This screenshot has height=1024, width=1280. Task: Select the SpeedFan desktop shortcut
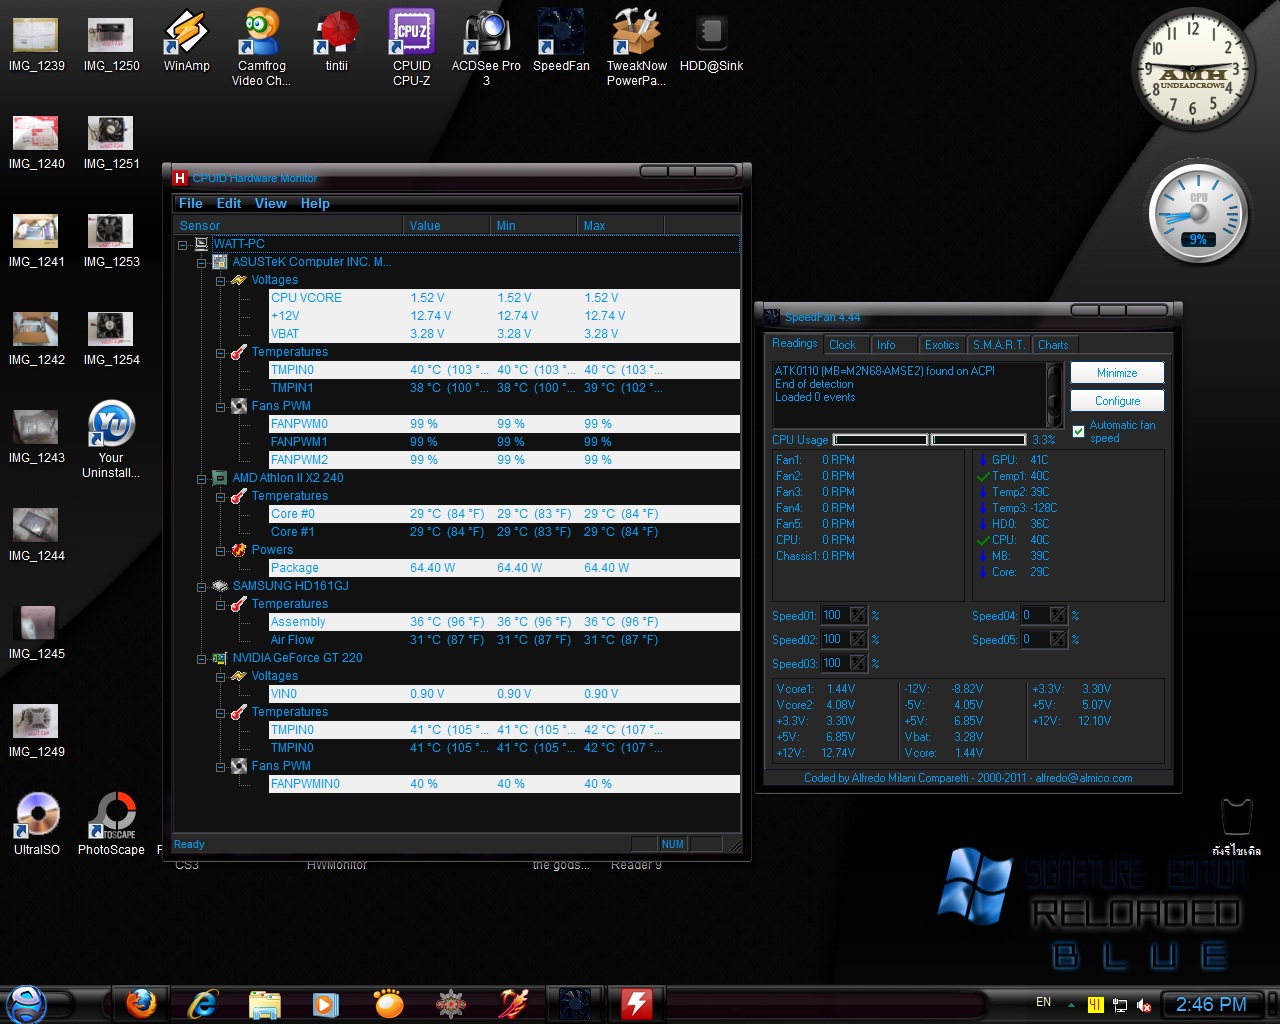(561, 41)
